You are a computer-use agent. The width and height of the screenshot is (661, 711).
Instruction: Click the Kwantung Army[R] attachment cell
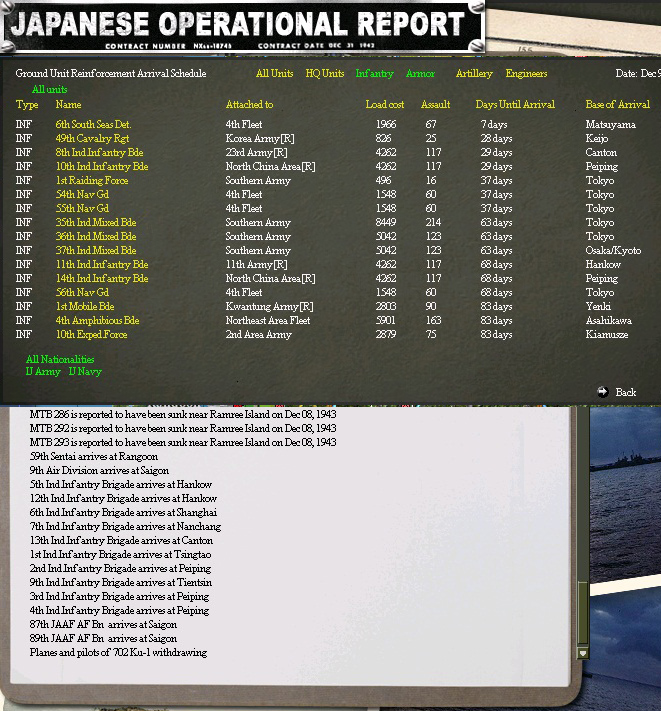point(269,307)
